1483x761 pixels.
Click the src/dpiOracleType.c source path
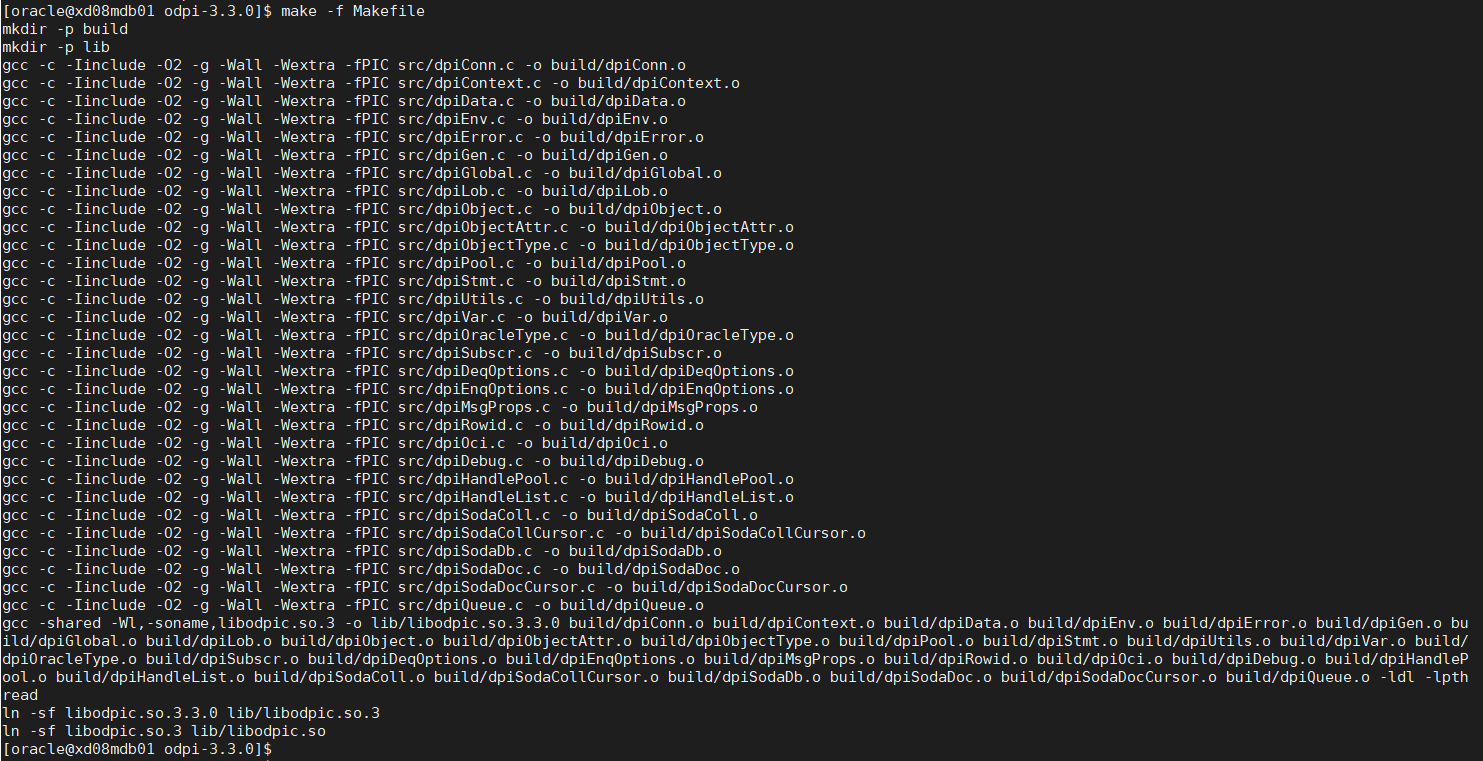[483, 335]
